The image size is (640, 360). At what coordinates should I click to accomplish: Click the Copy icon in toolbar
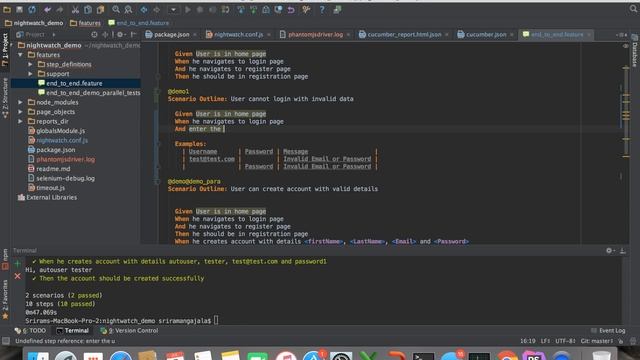pos(87,9)
